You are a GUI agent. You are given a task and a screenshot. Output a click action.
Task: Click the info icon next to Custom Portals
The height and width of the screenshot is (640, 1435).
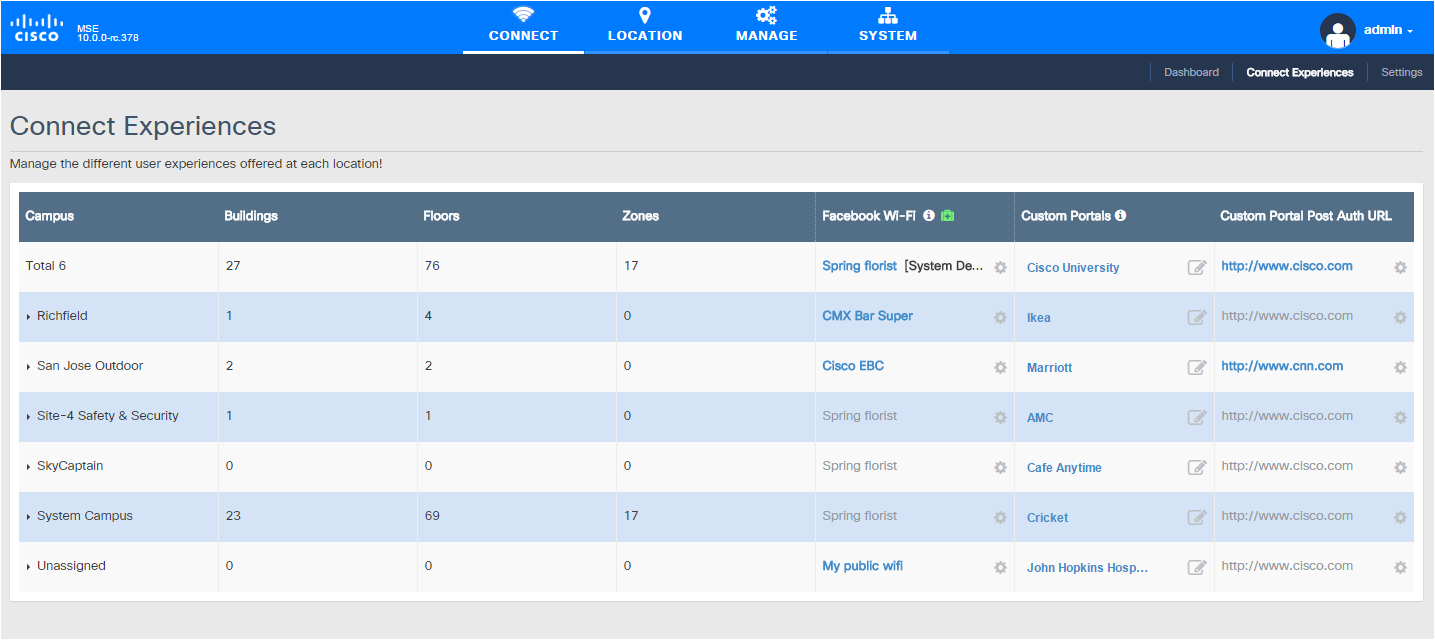1120,216
